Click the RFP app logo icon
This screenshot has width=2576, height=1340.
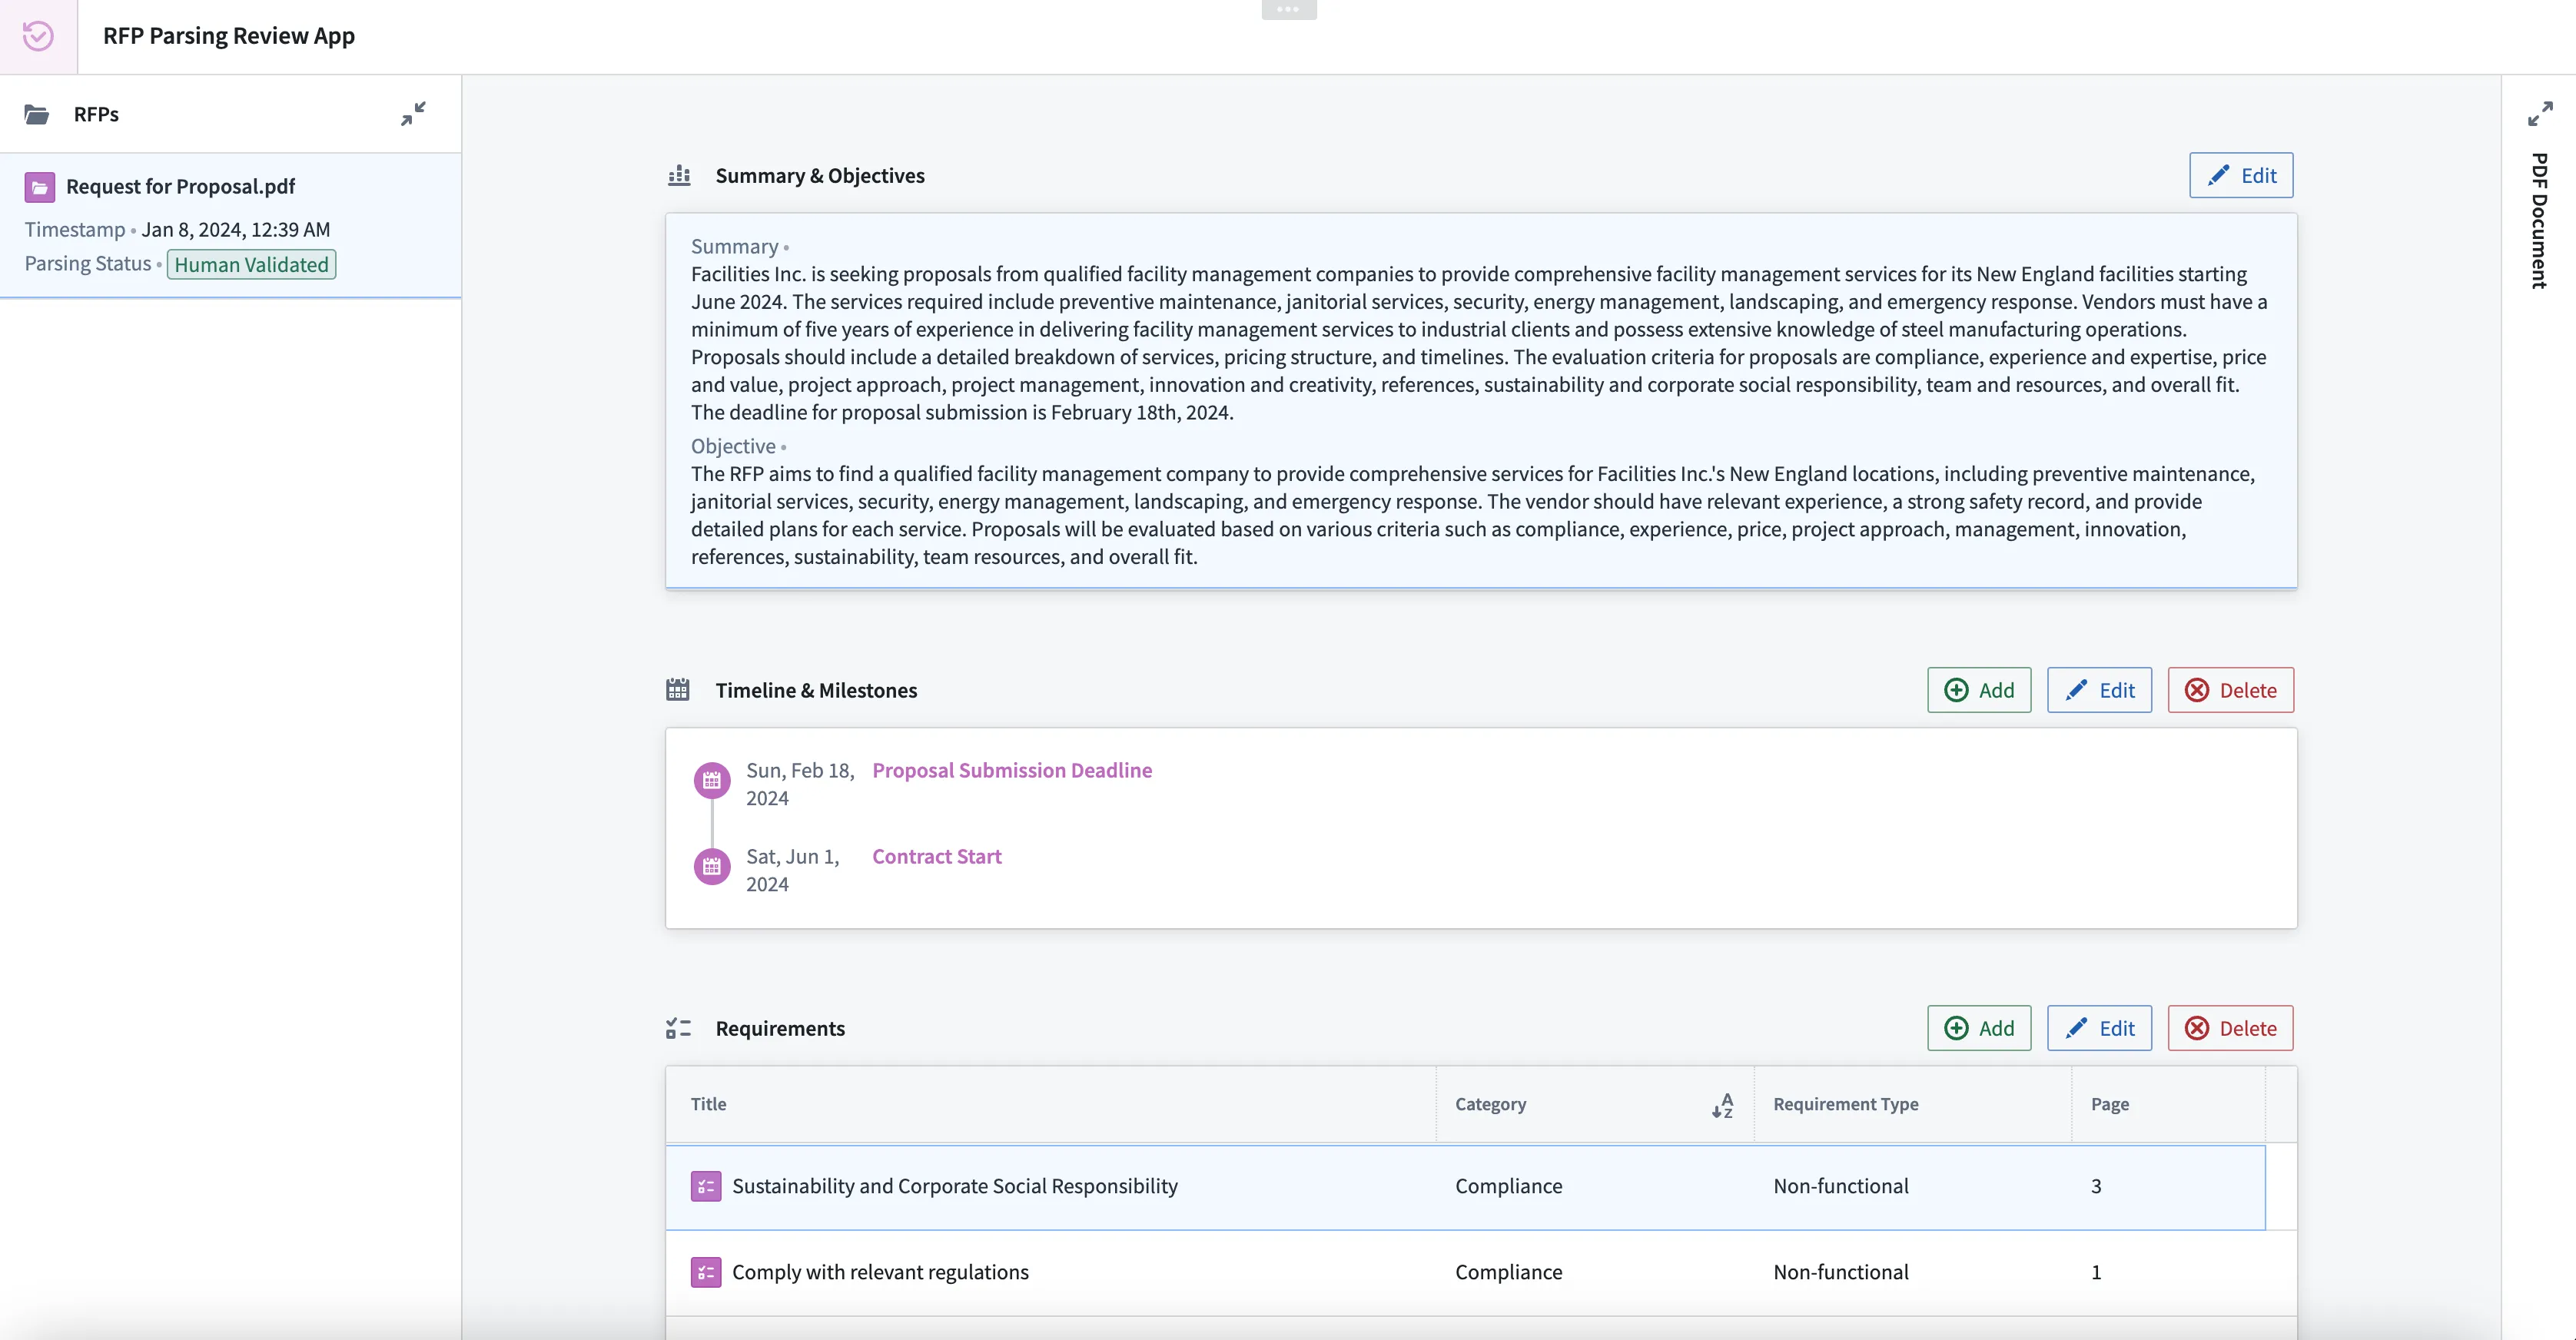click(38, 36)
